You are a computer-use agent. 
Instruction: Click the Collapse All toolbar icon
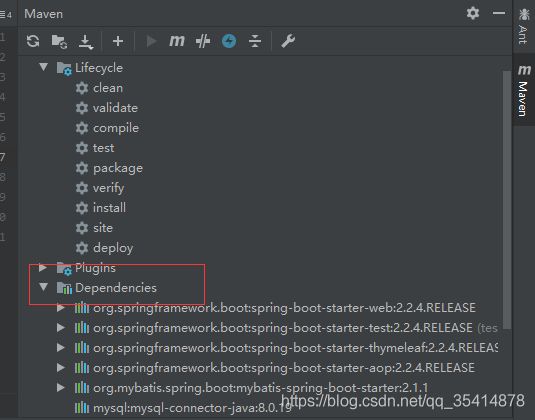pos(255,41)
